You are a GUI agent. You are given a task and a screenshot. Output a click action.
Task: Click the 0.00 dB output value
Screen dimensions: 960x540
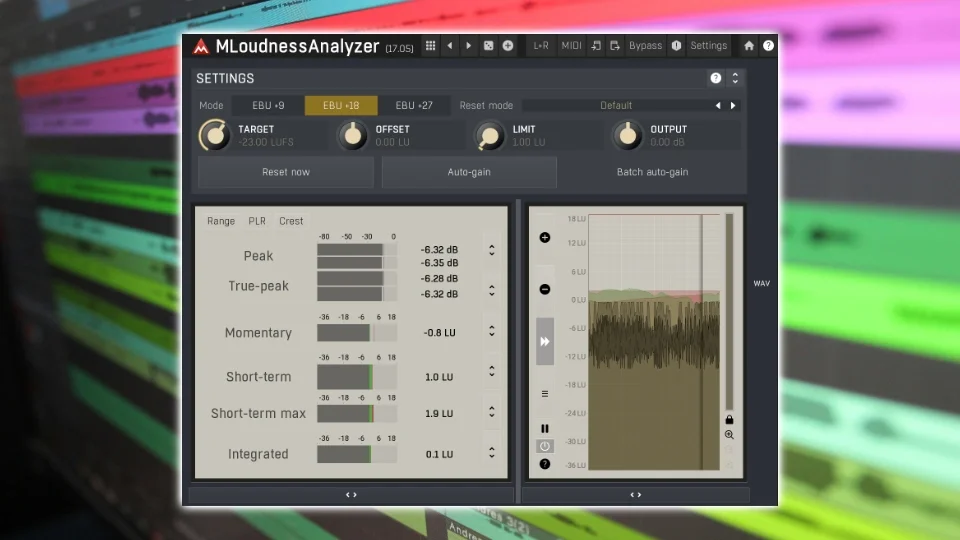667,142
